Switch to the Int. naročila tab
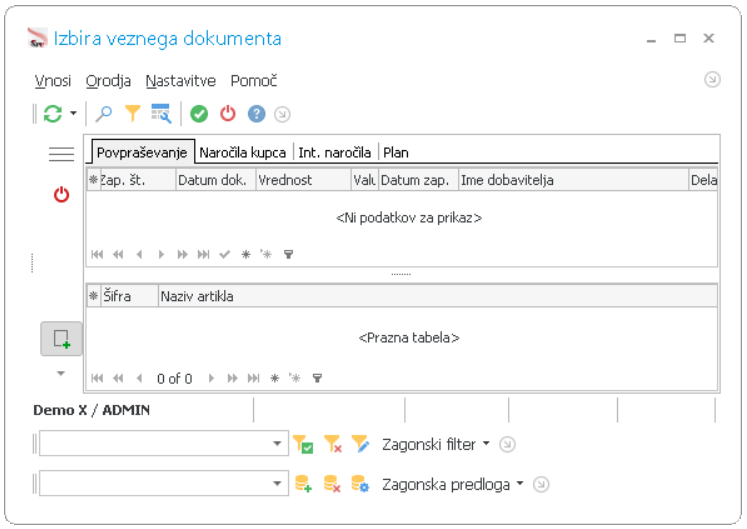Image resolution: width=747 pixels, height=529 pixels. pyautogui.click(x=334, y=153)
